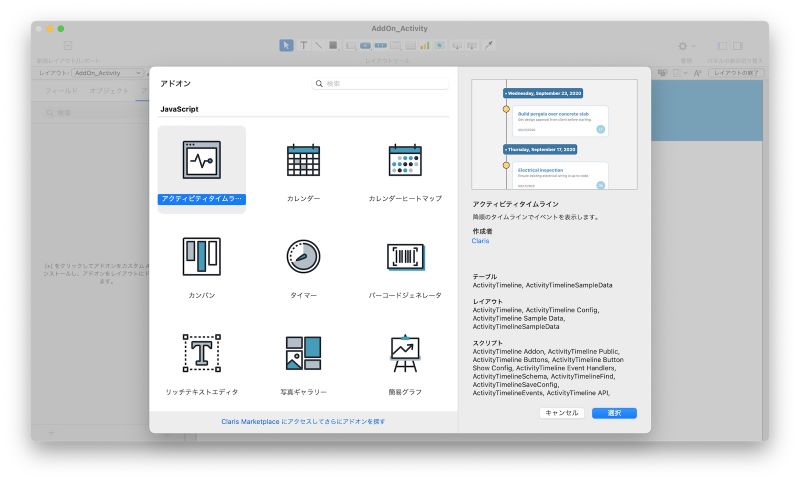Open the Claris author link
Viewport: 800px width, 482px height.
click(480, 241)
